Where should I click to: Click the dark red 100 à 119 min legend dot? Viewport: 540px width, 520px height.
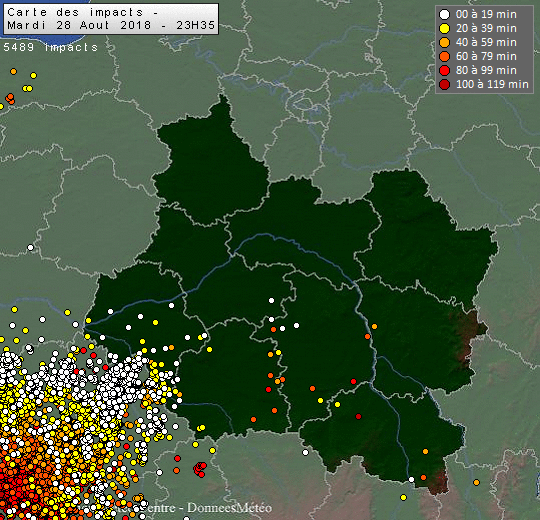[445, 84]
